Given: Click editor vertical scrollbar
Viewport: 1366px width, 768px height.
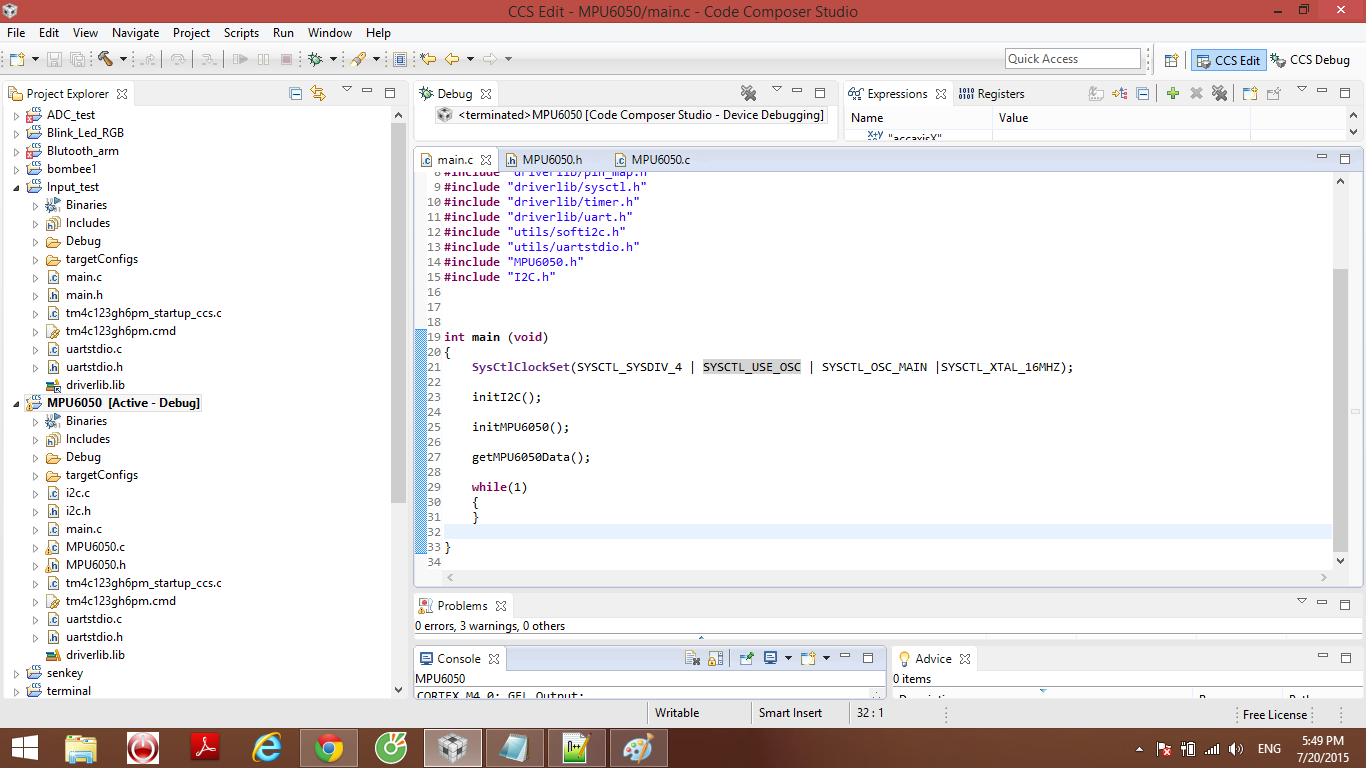Looking at the screenshot, I should (1340, 410).
